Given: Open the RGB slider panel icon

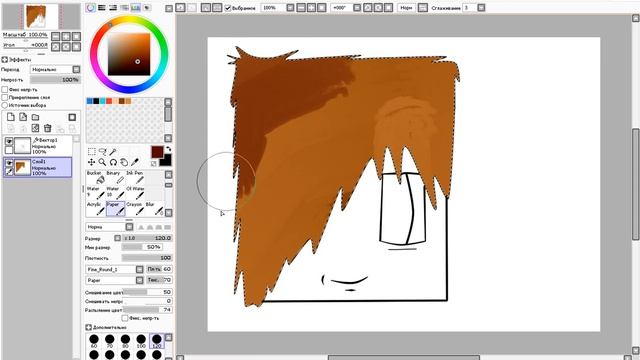Looking at the screenshot, I should tap(102, 7).
